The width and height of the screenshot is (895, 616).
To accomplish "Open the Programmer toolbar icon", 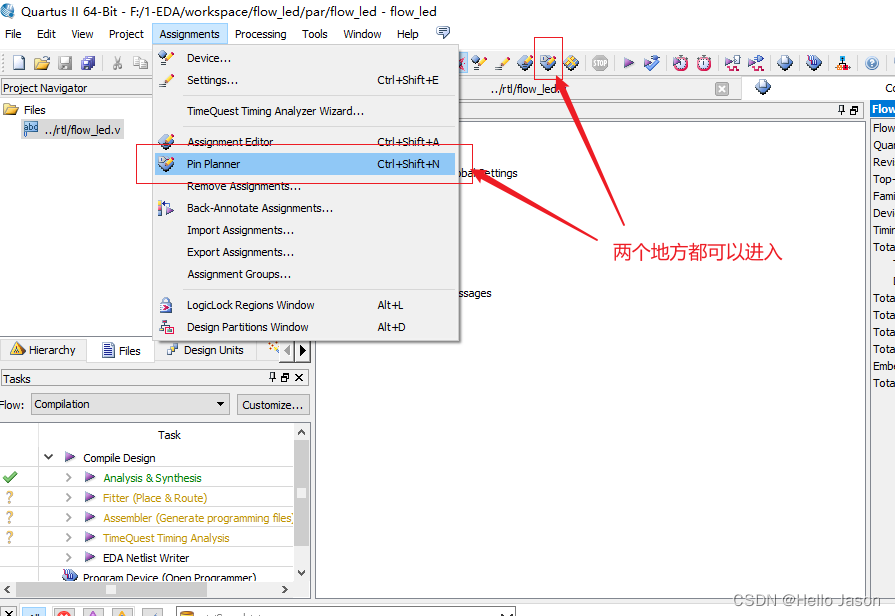I will tap(814, 63).
